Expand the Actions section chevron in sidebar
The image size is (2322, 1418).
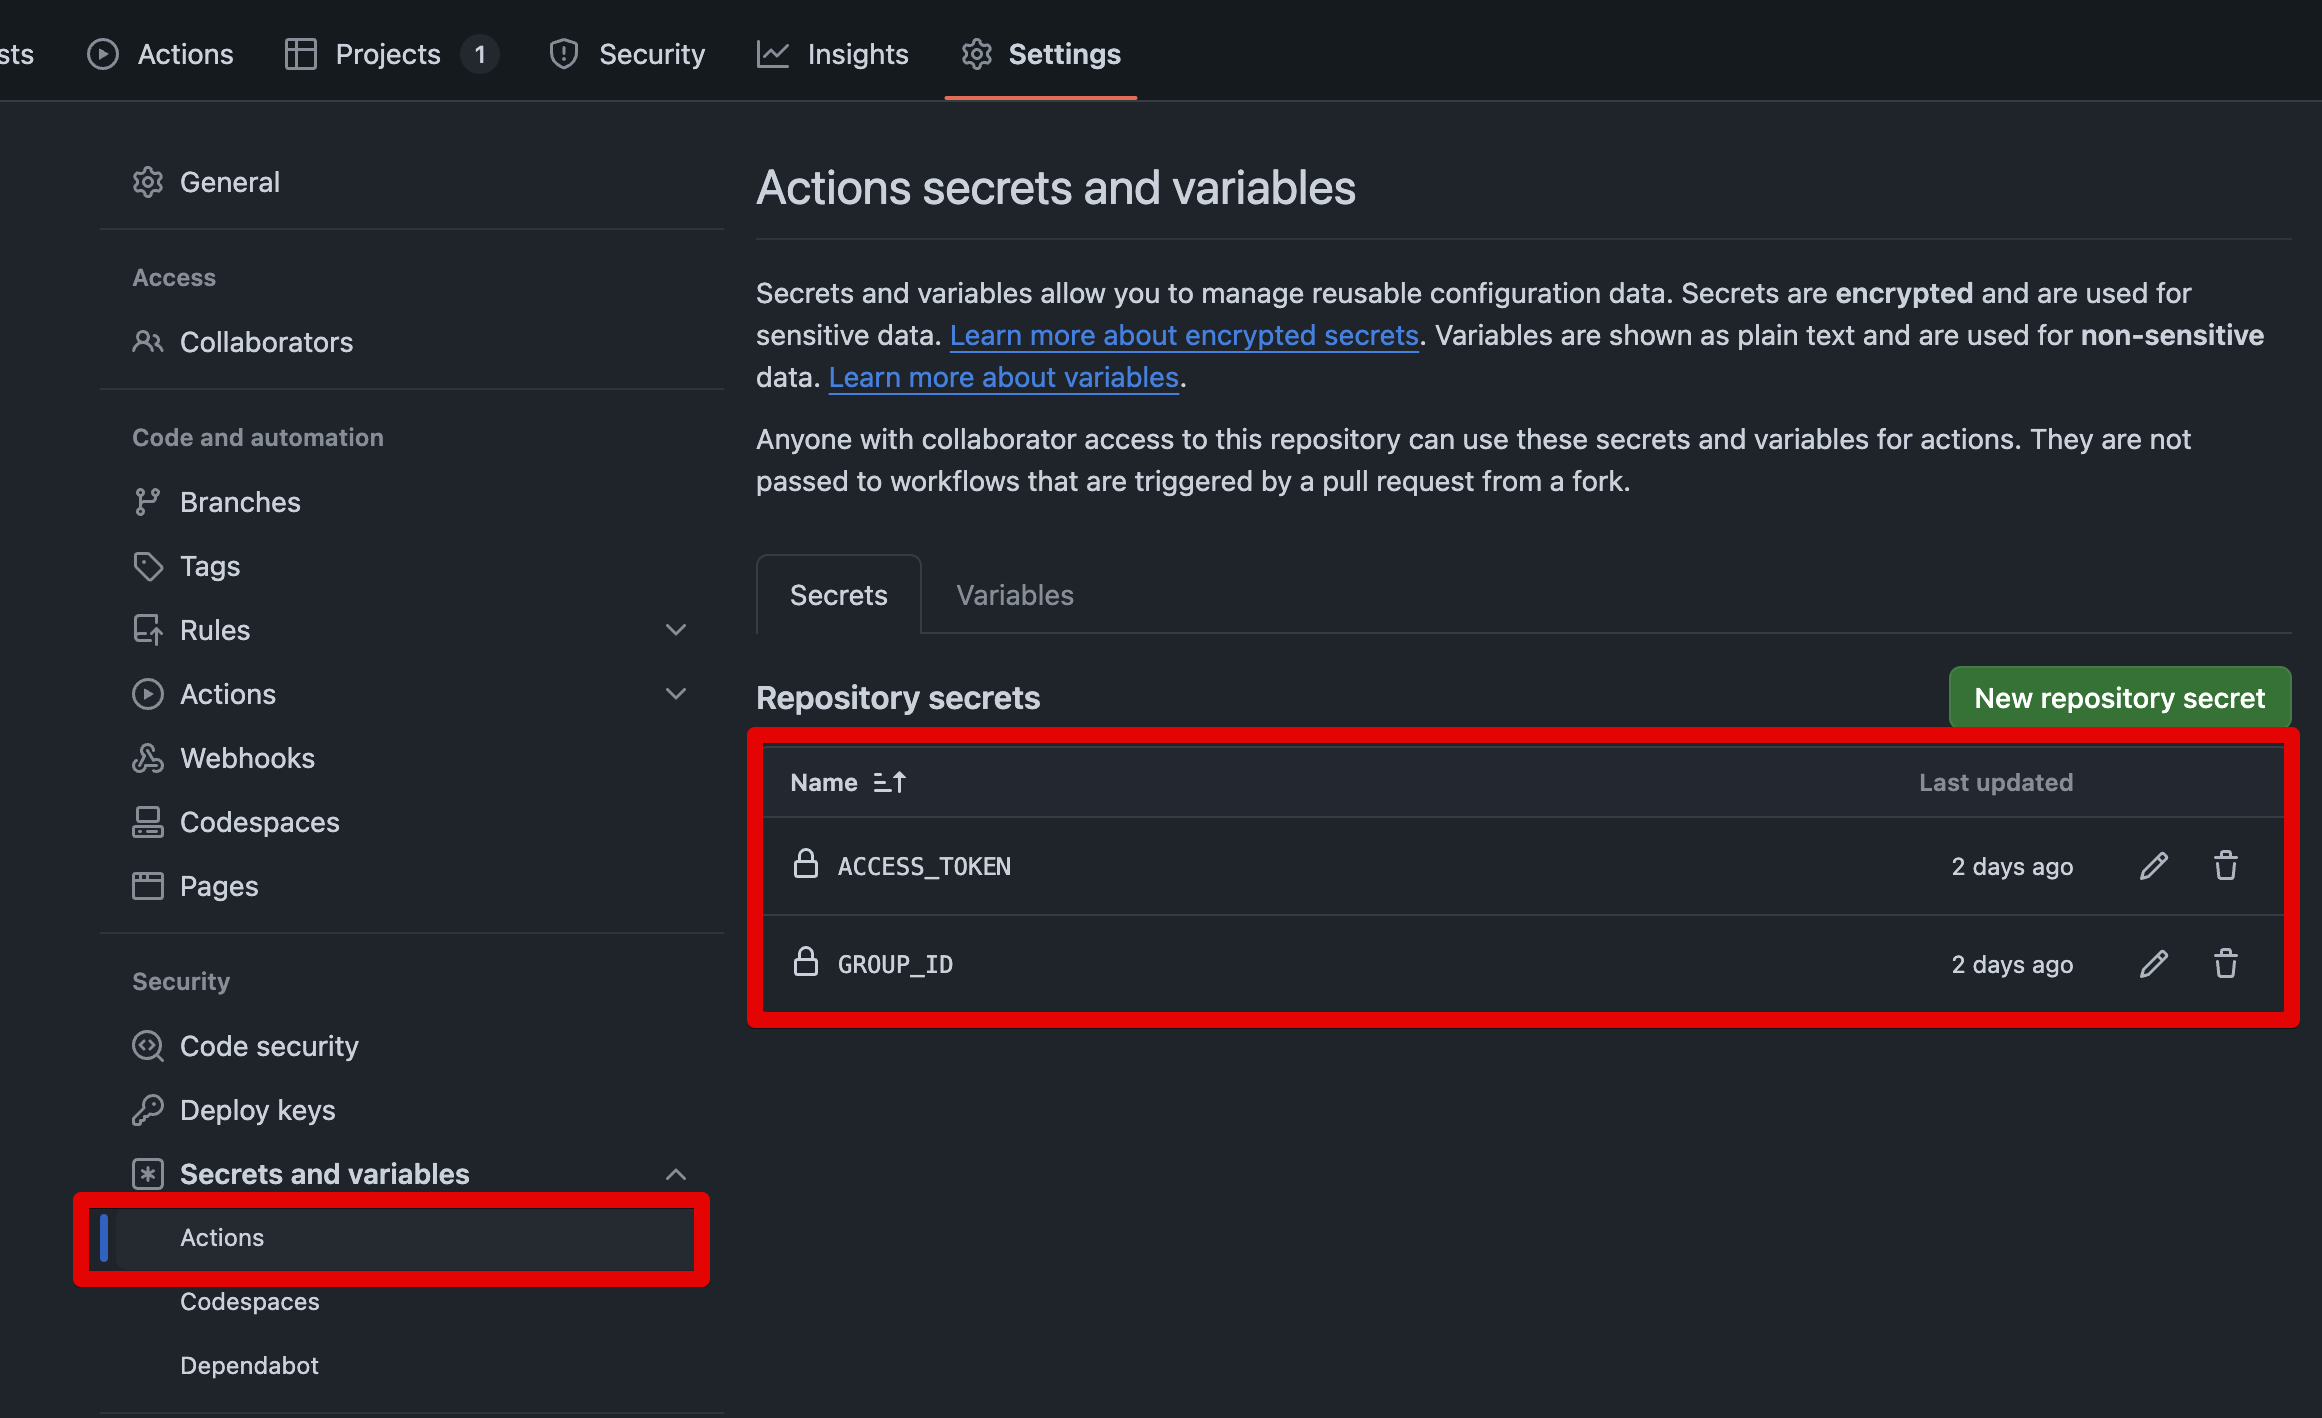[x=676, y=694]
